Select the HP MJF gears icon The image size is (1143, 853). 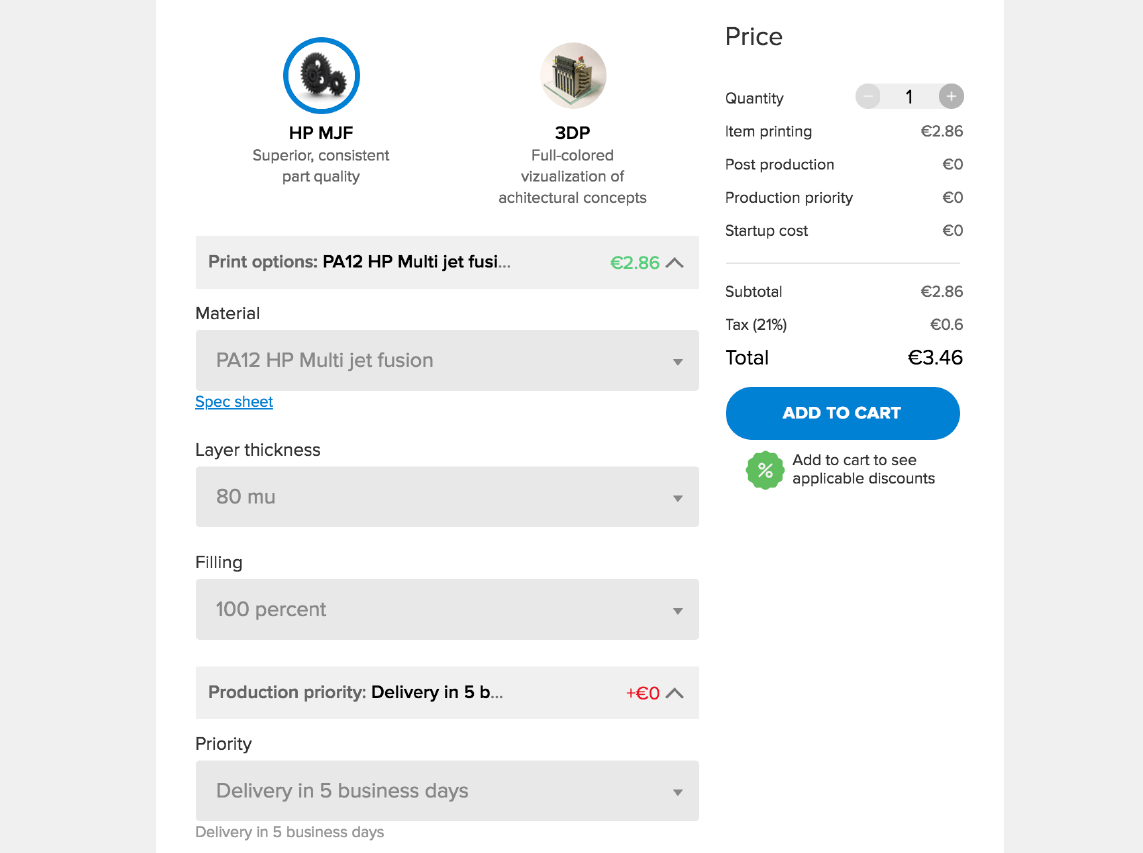tap(321, 75)
